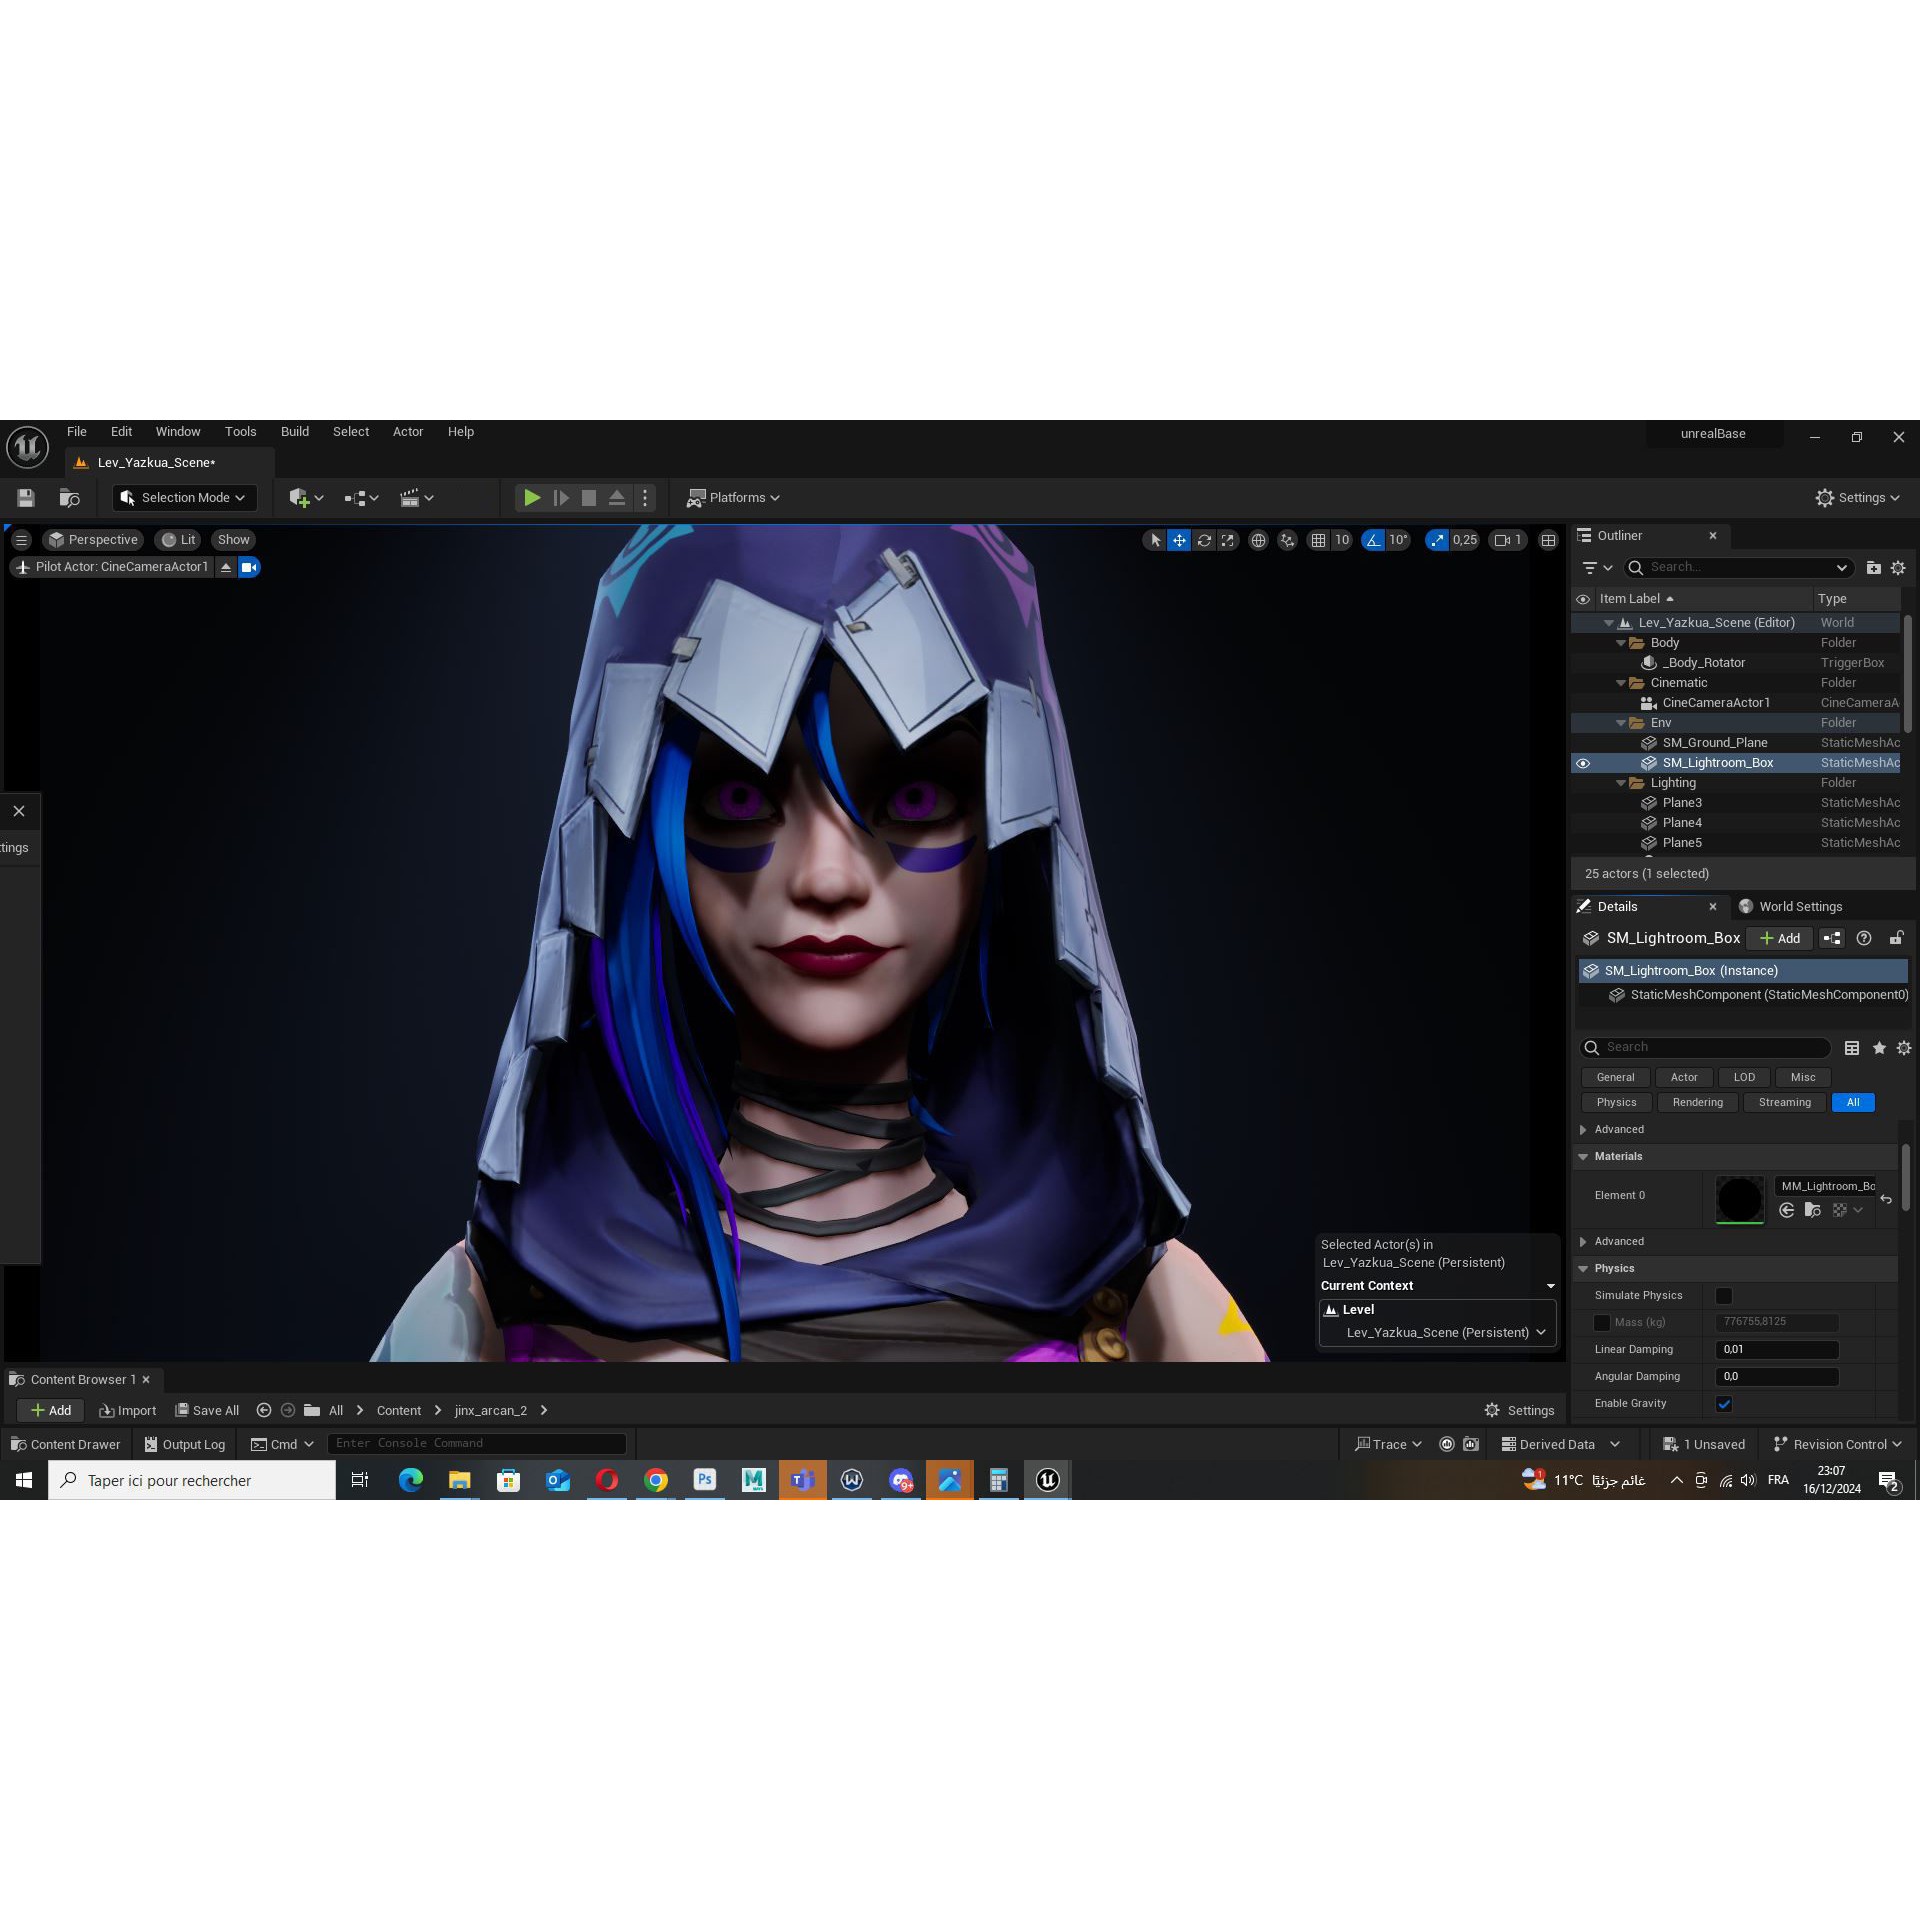
Task: Collapse the Lighting folder in Outliner
Action: (x=1621, y=783)
